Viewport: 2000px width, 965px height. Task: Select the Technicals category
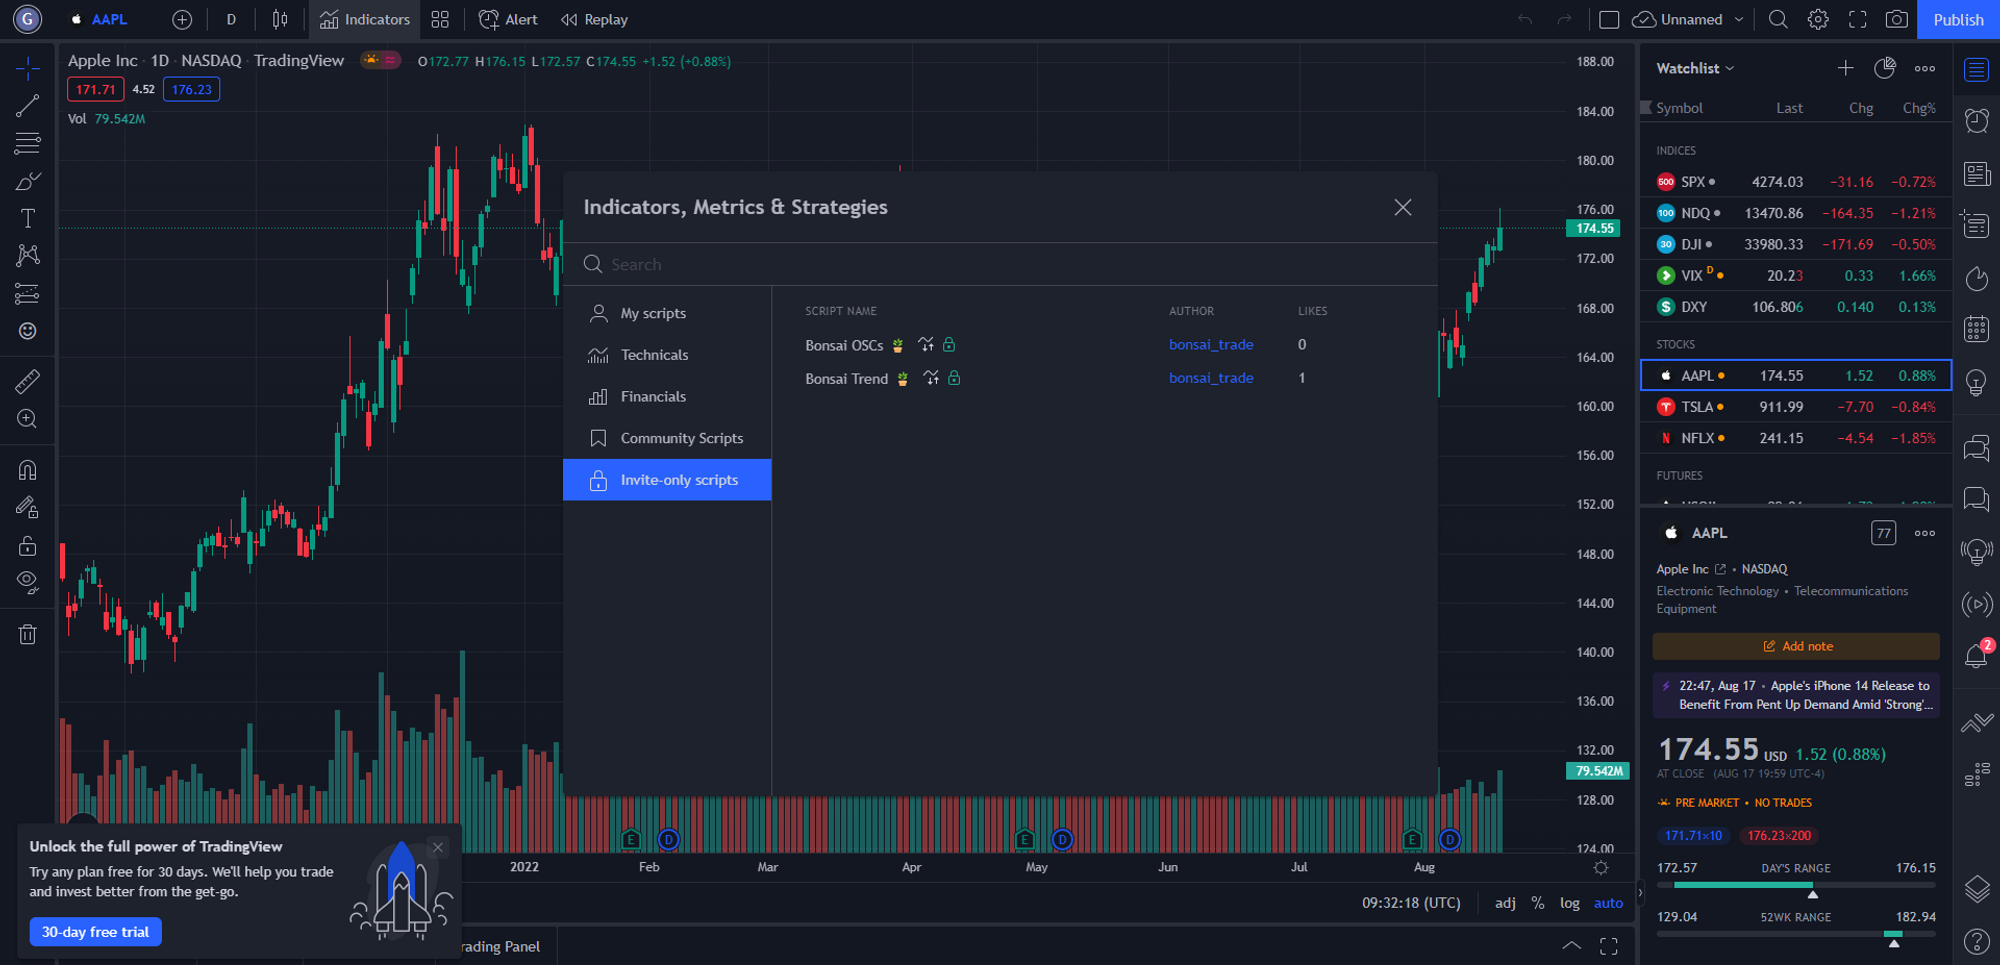click(x=654, y=355)
